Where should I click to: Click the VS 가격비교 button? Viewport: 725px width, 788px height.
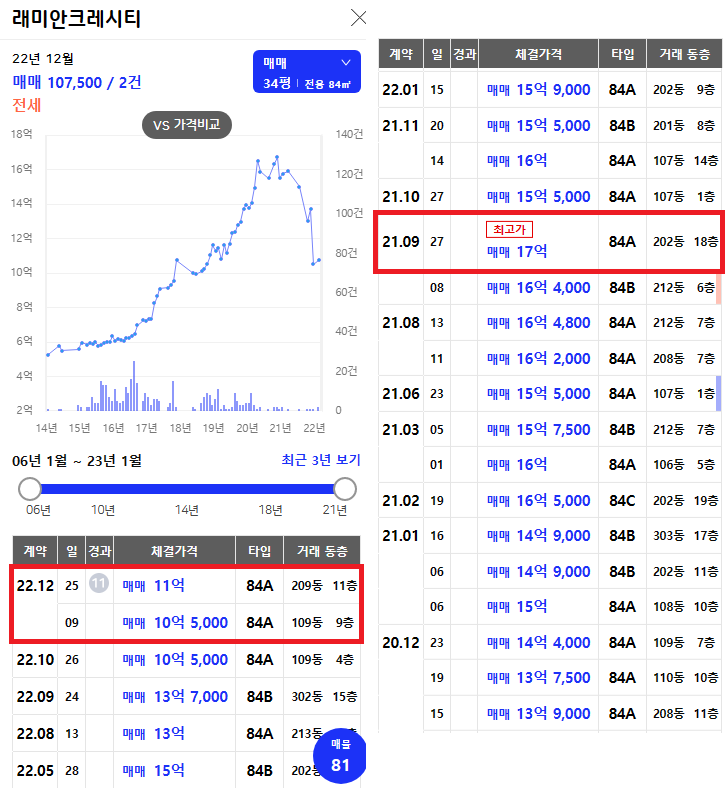[x=187, y=125]
